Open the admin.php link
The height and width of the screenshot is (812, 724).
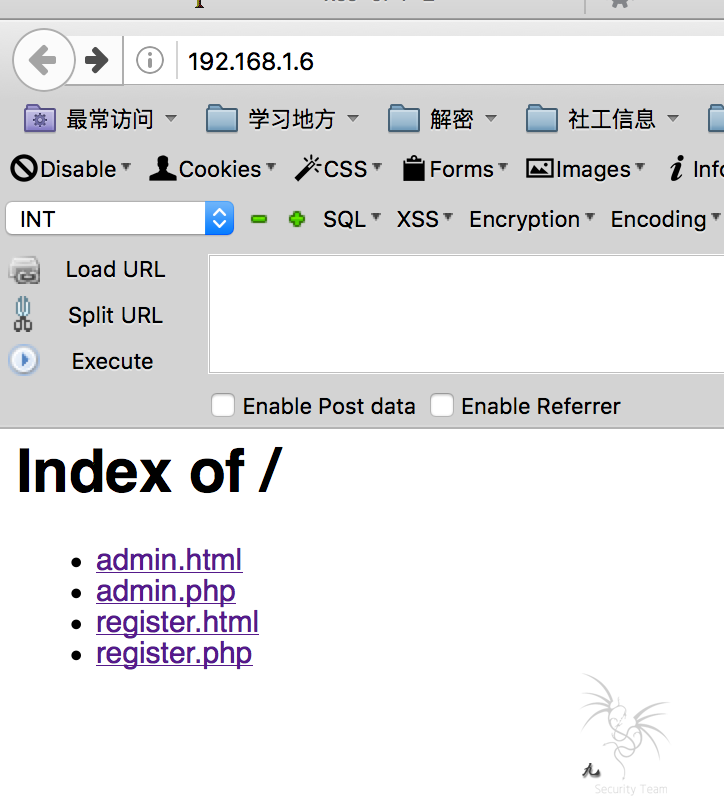(x=166, y=591)
